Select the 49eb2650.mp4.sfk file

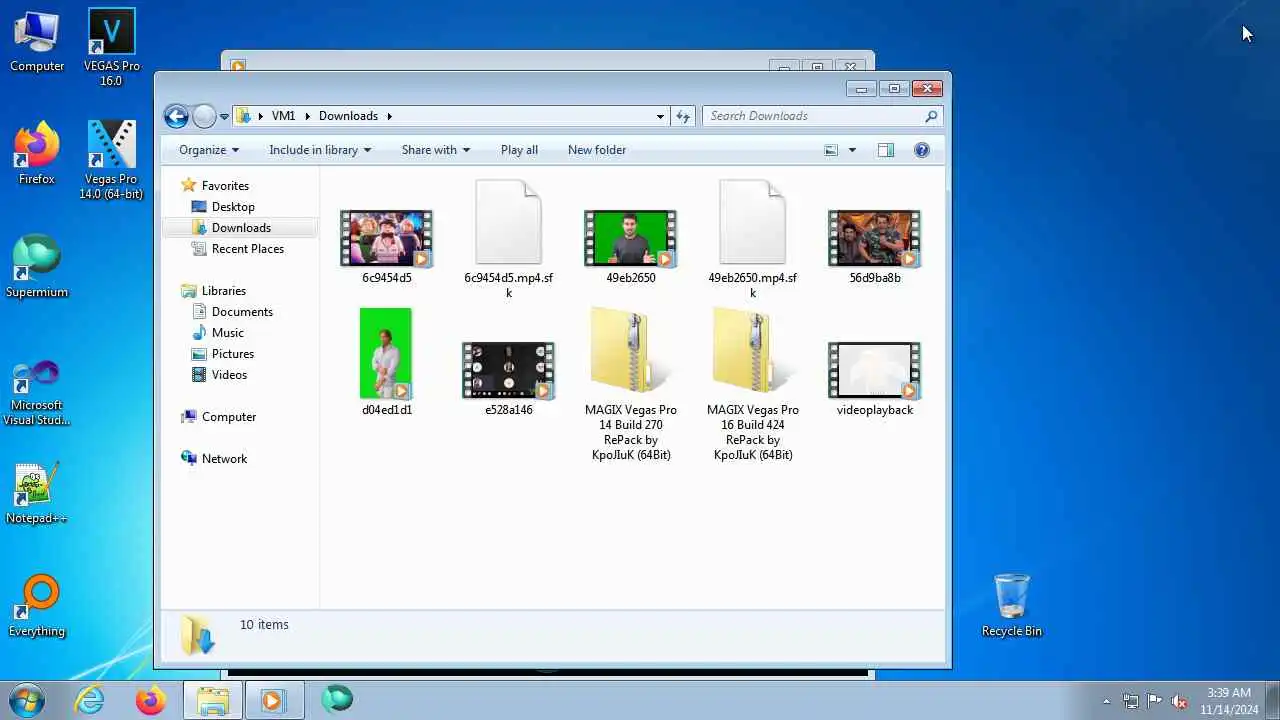click(752, 240)
